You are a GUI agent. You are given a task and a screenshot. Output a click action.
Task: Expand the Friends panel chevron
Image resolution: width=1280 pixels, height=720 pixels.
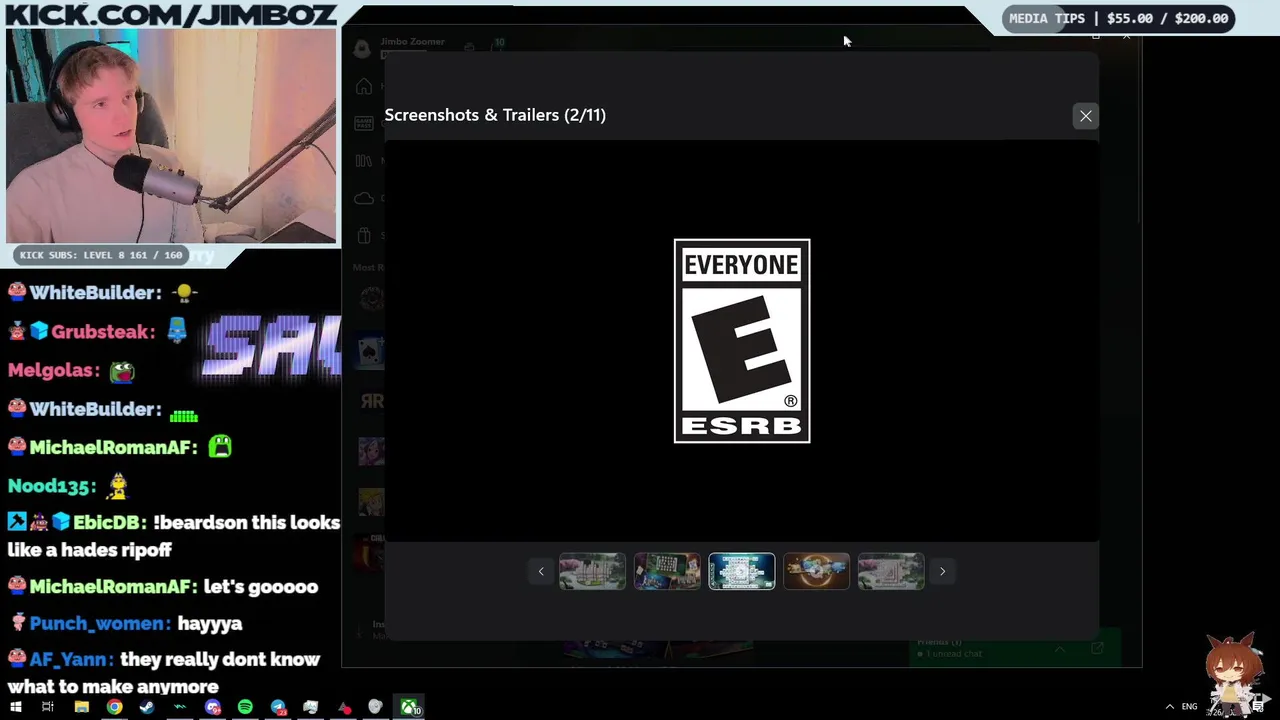point(1060,650)
